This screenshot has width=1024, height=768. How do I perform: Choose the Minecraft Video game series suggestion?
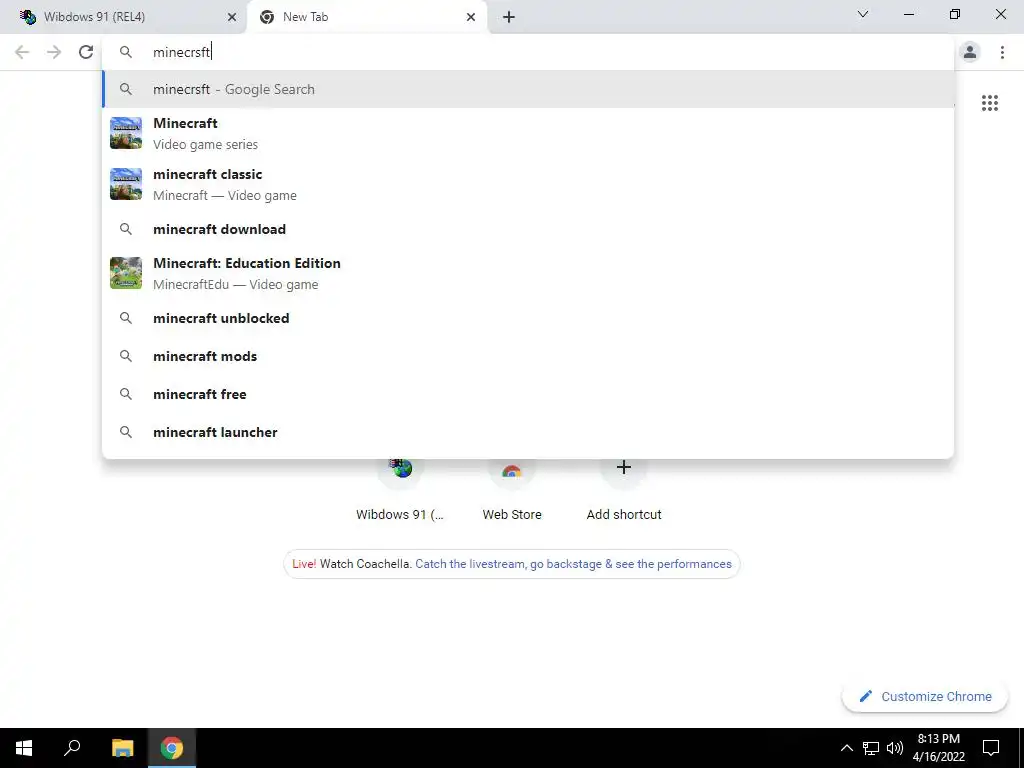click(528, 133)
